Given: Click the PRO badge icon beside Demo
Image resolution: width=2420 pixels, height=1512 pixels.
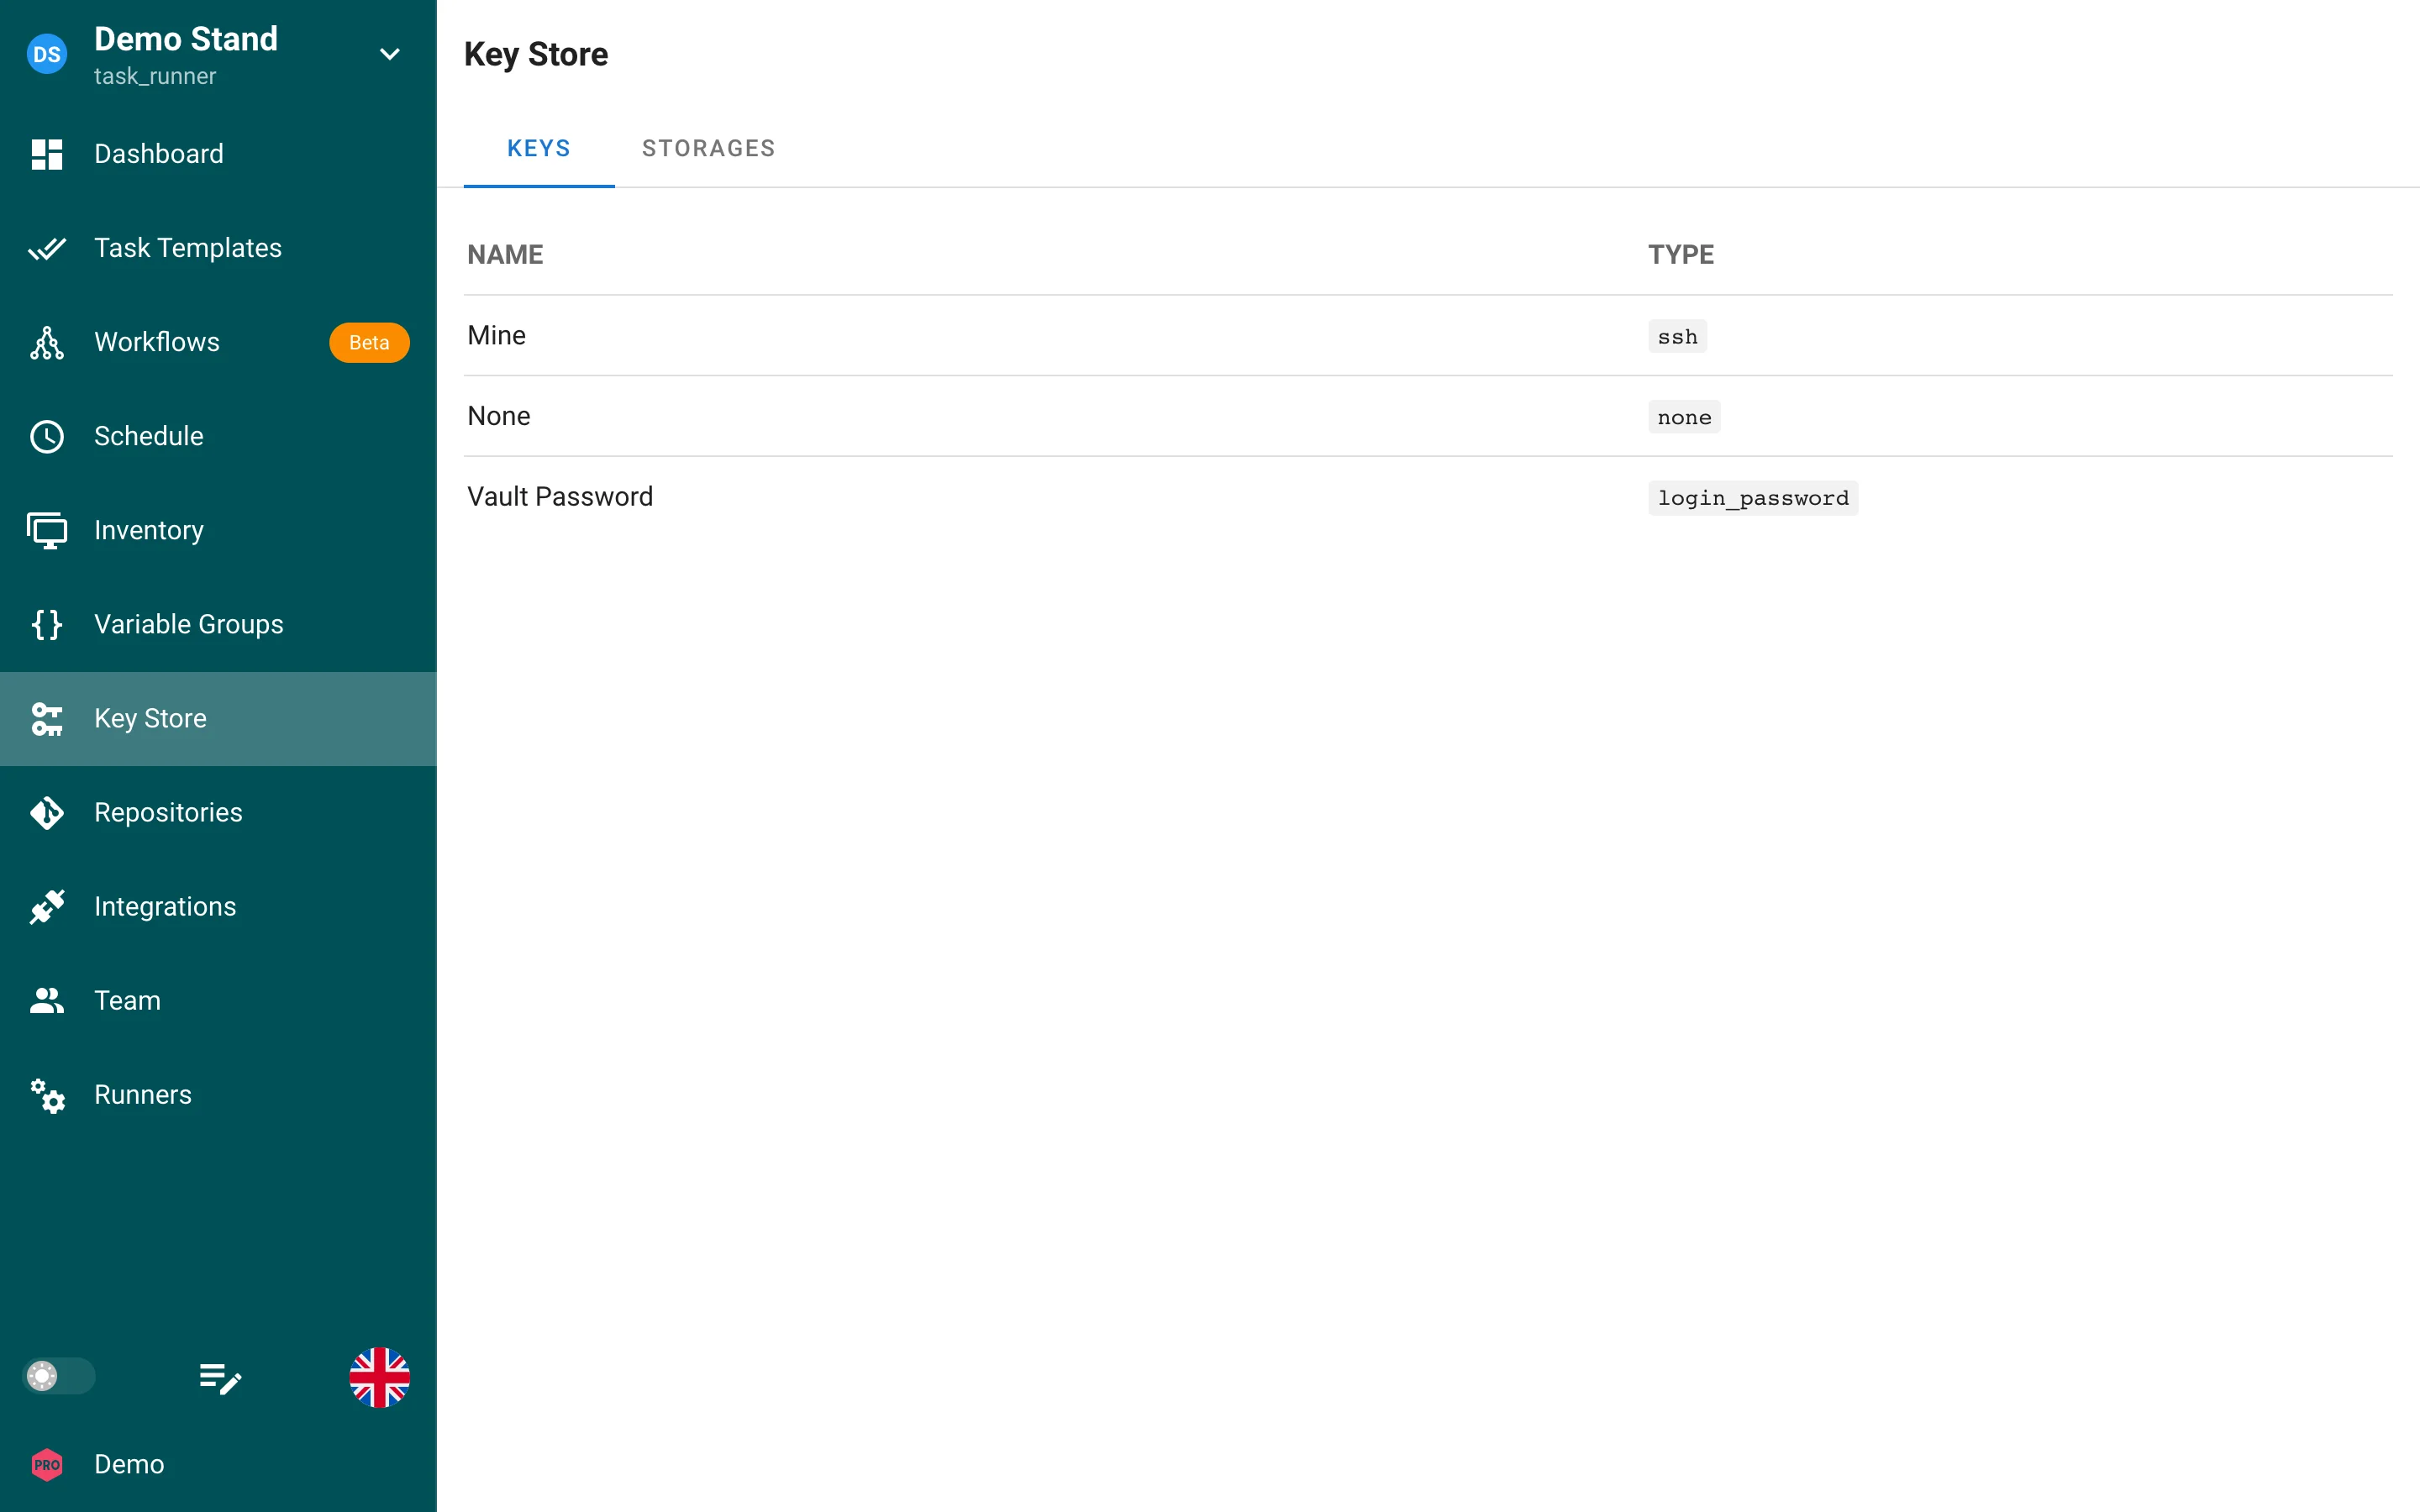Looking at the screenshot, I should click(x=47, y=1465).
